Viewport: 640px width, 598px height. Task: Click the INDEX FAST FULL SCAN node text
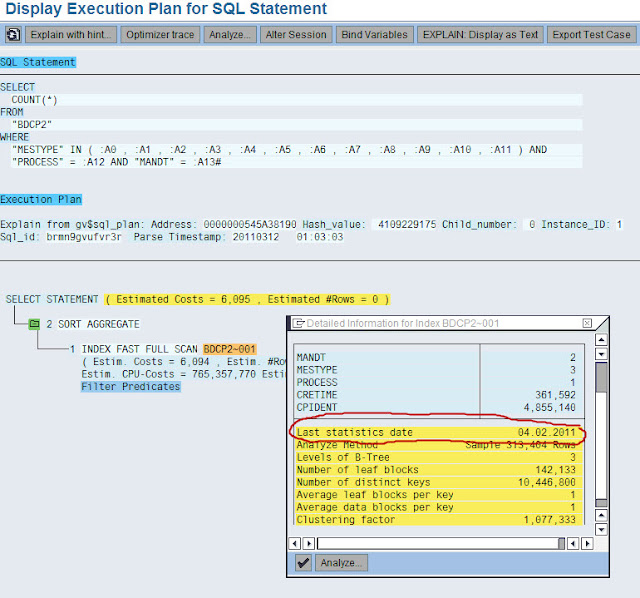(x=139, y=349)
